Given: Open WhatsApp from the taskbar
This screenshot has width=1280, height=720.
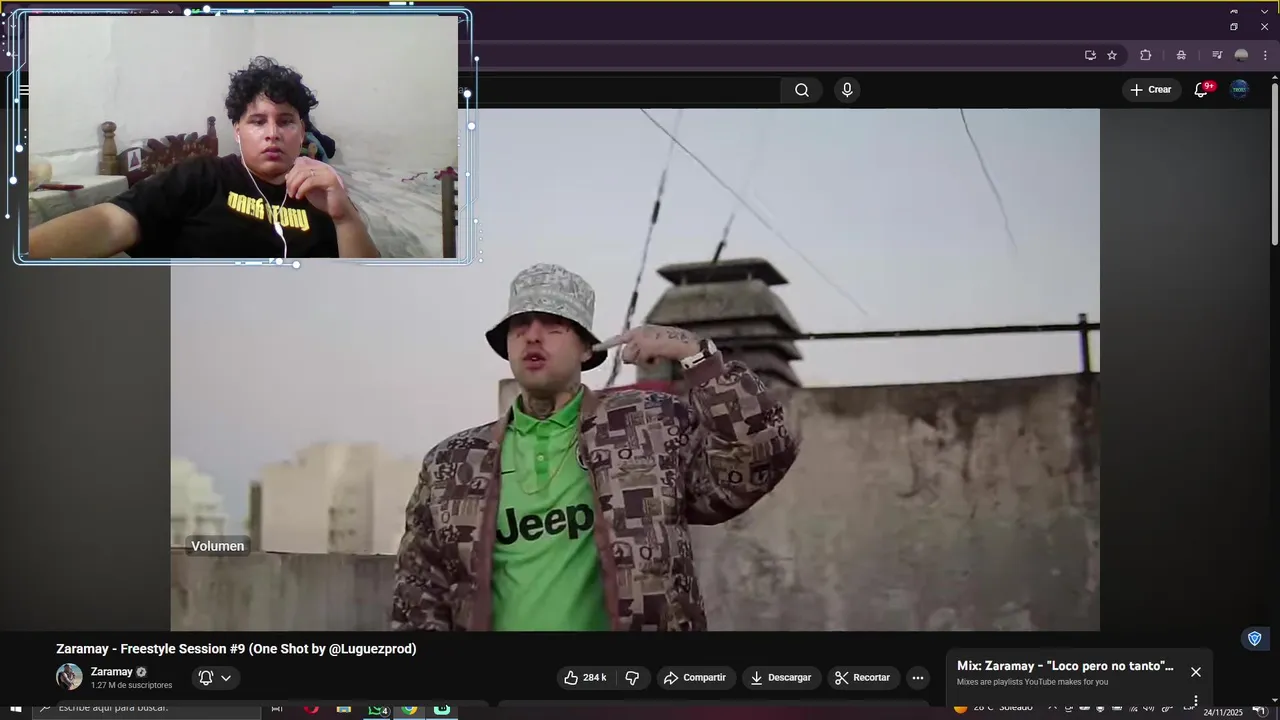Looking at the screenshot, I should 377,709.
